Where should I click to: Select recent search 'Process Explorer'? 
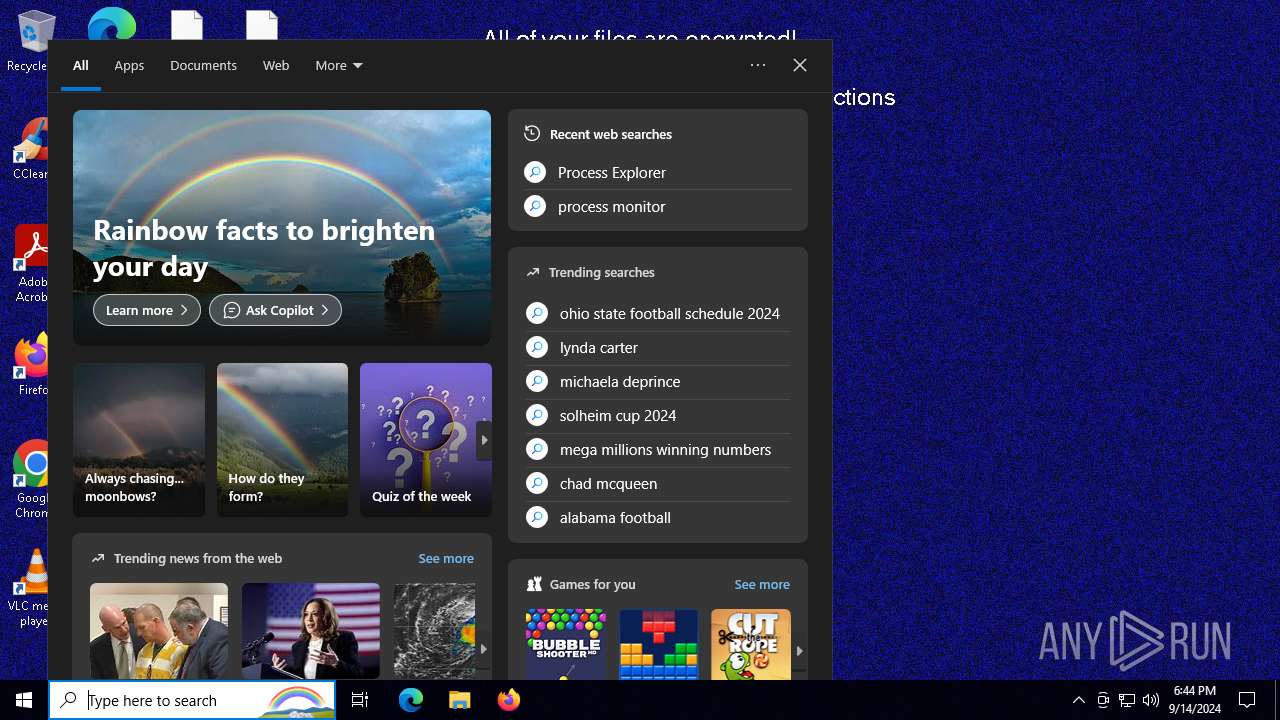pos(658,172)
